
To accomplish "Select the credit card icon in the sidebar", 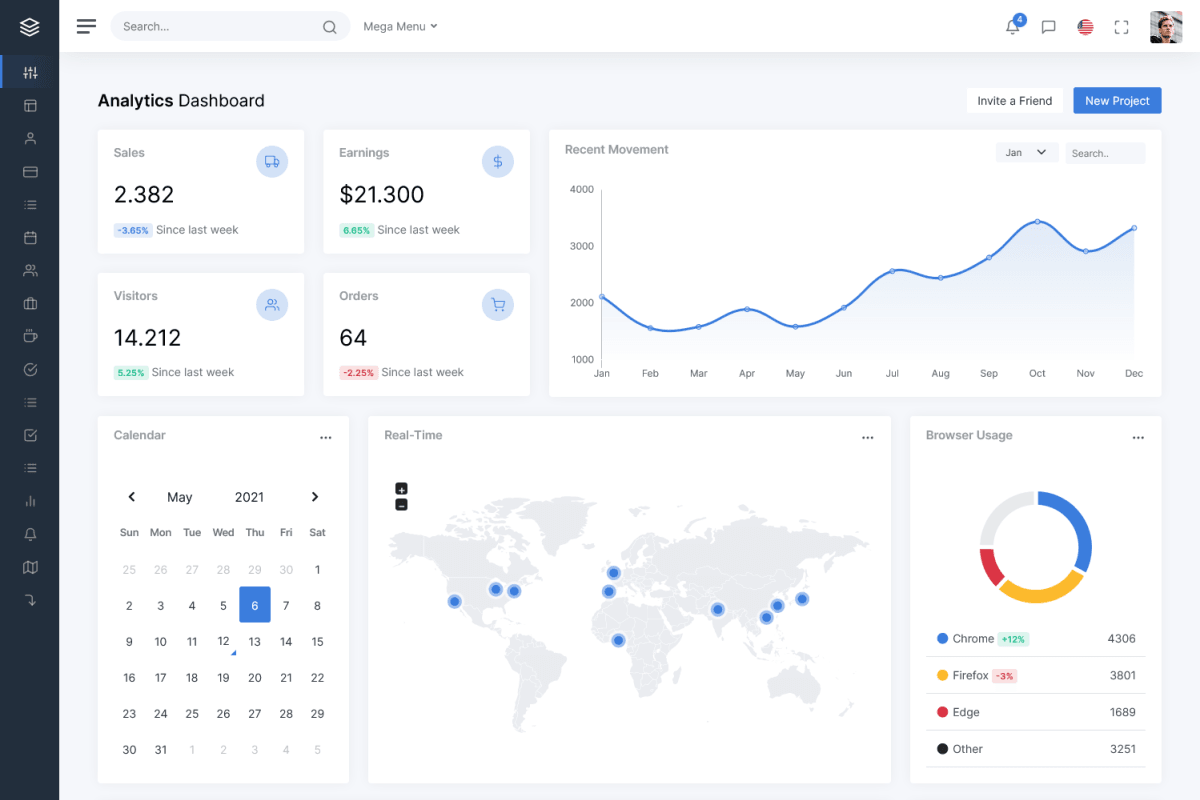I will 30,172.
